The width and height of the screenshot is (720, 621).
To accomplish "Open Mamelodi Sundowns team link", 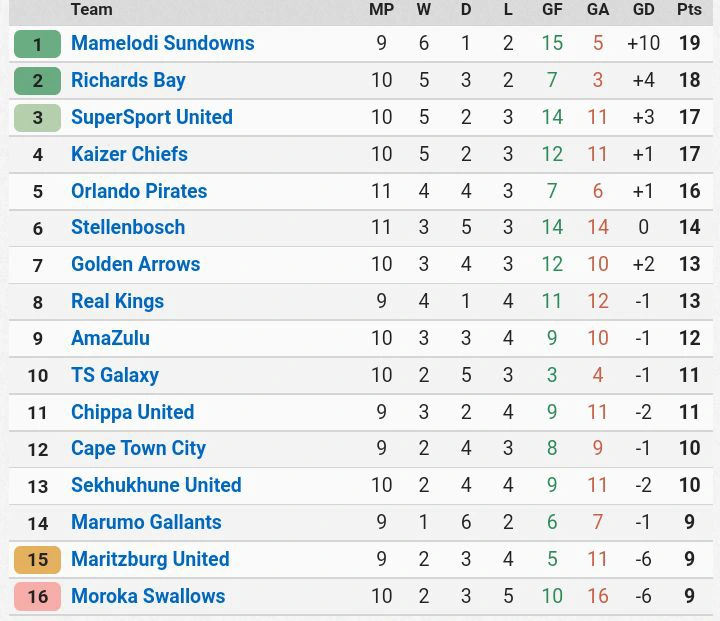I will (x=163, y=43).
